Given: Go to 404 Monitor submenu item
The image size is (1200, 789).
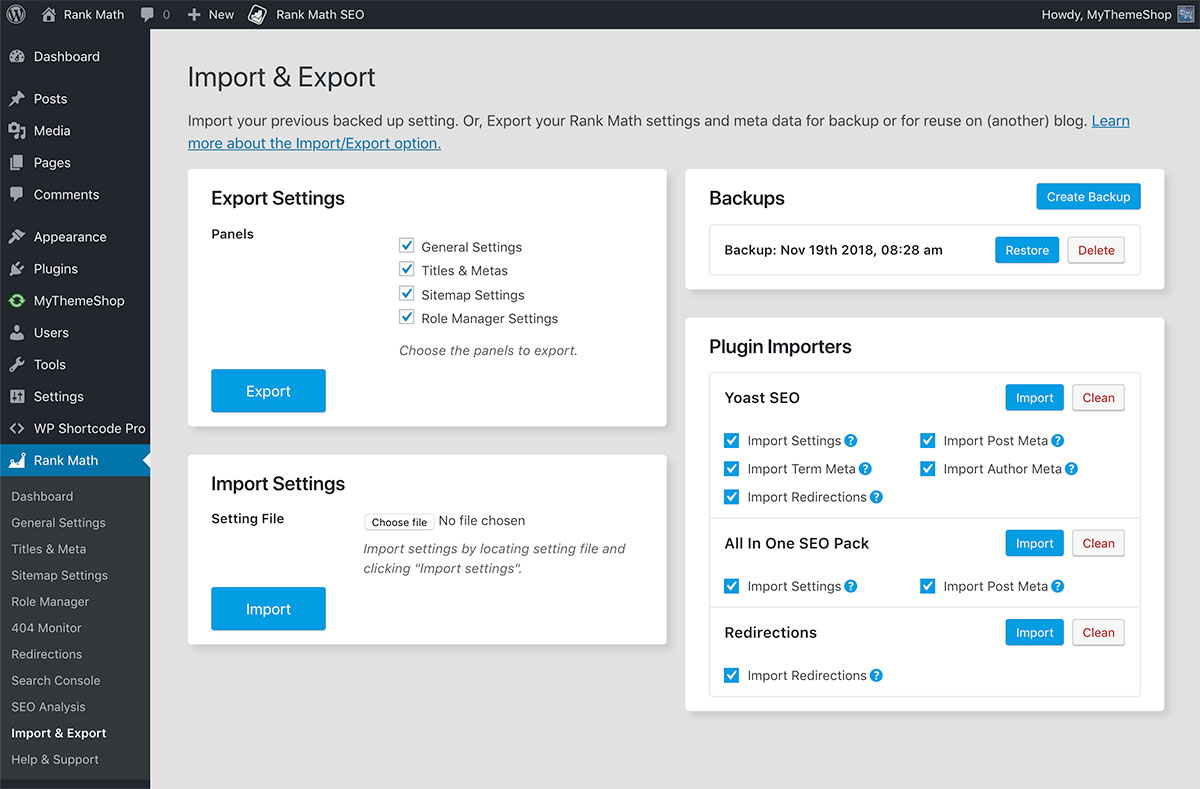Looking at the screenshot, I should (46, 628).
